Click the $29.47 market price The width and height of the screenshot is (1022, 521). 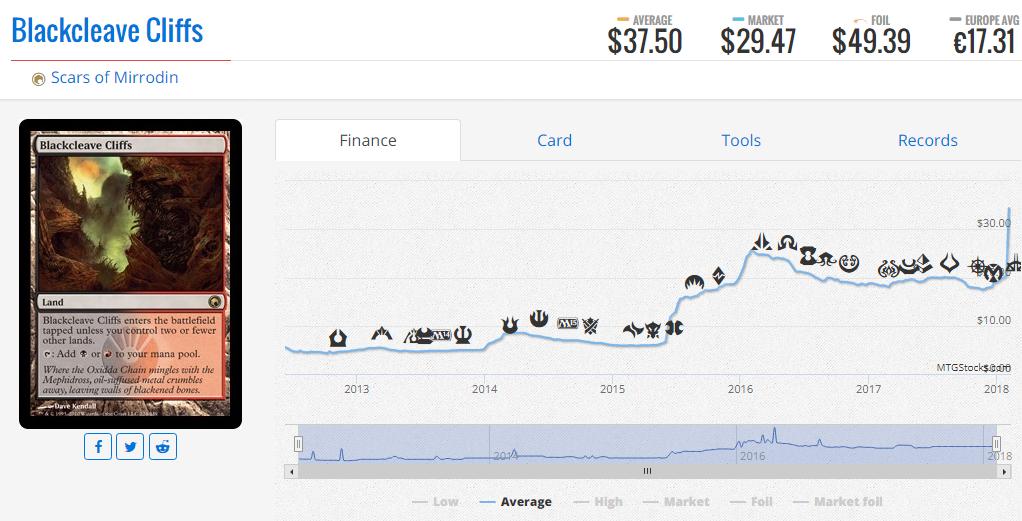(758, 41)
